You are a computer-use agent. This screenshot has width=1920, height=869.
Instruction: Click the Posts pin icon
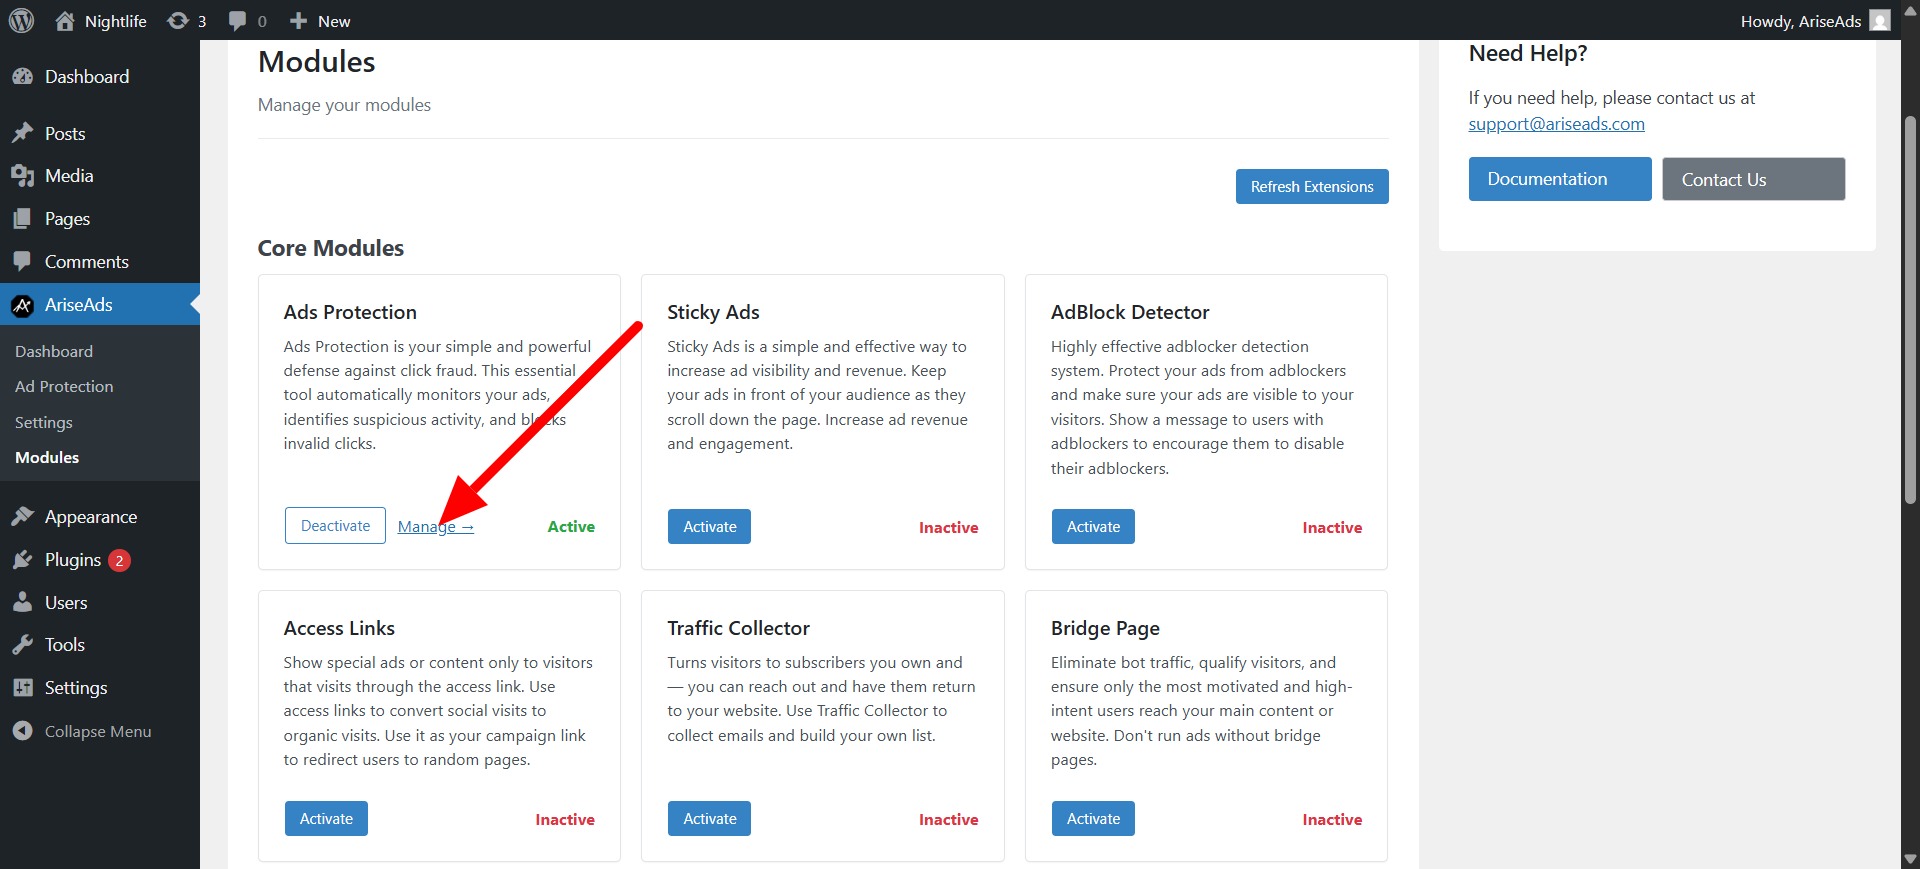click(23, 133)
